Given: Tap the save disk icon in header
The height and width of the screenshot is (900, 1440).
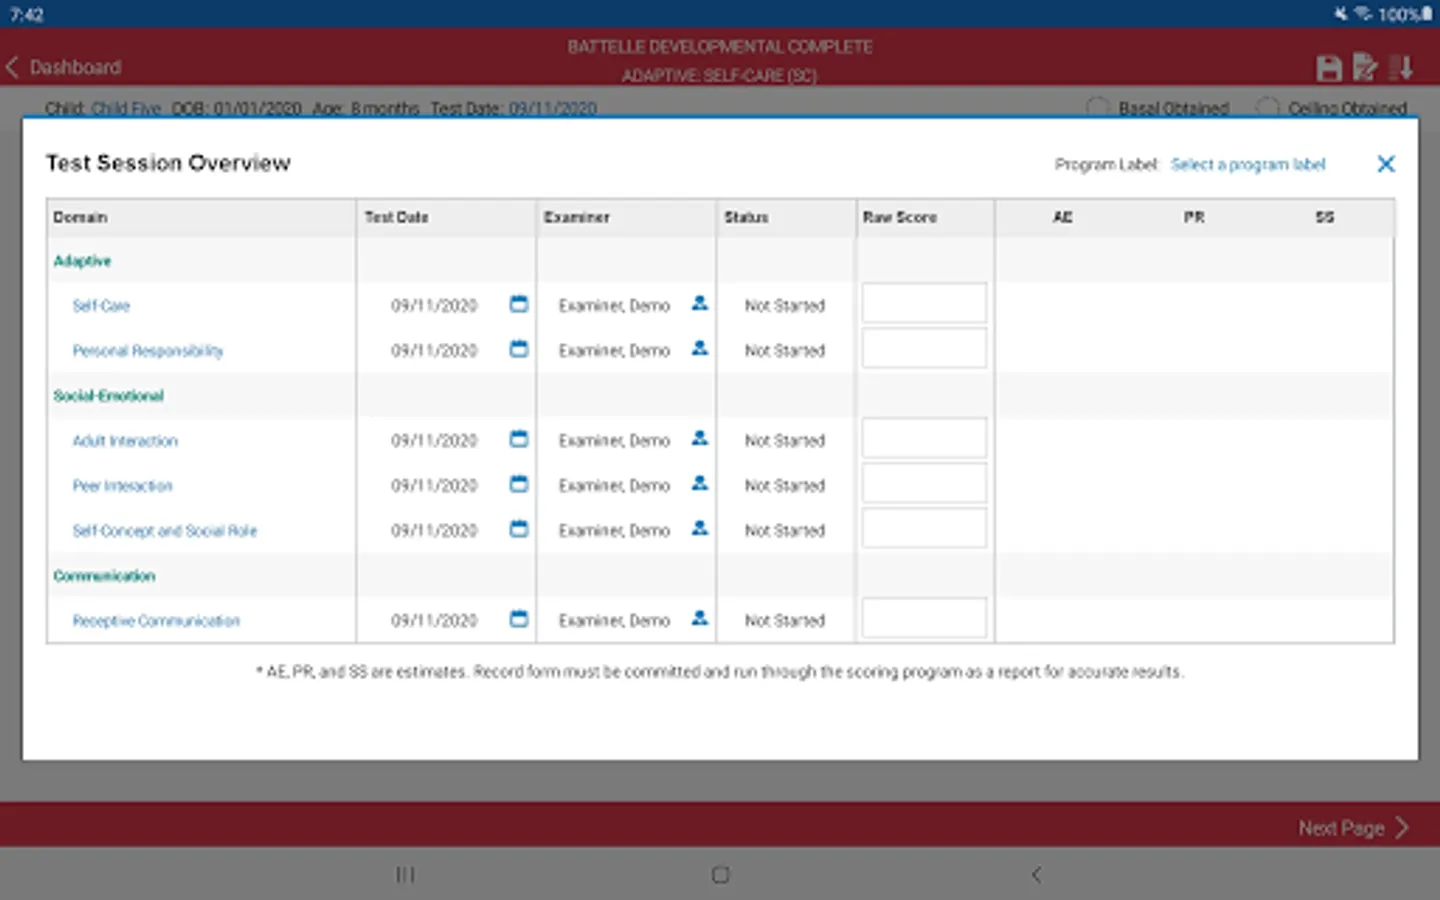Looking at the screenshot, I should point(1329,67).
